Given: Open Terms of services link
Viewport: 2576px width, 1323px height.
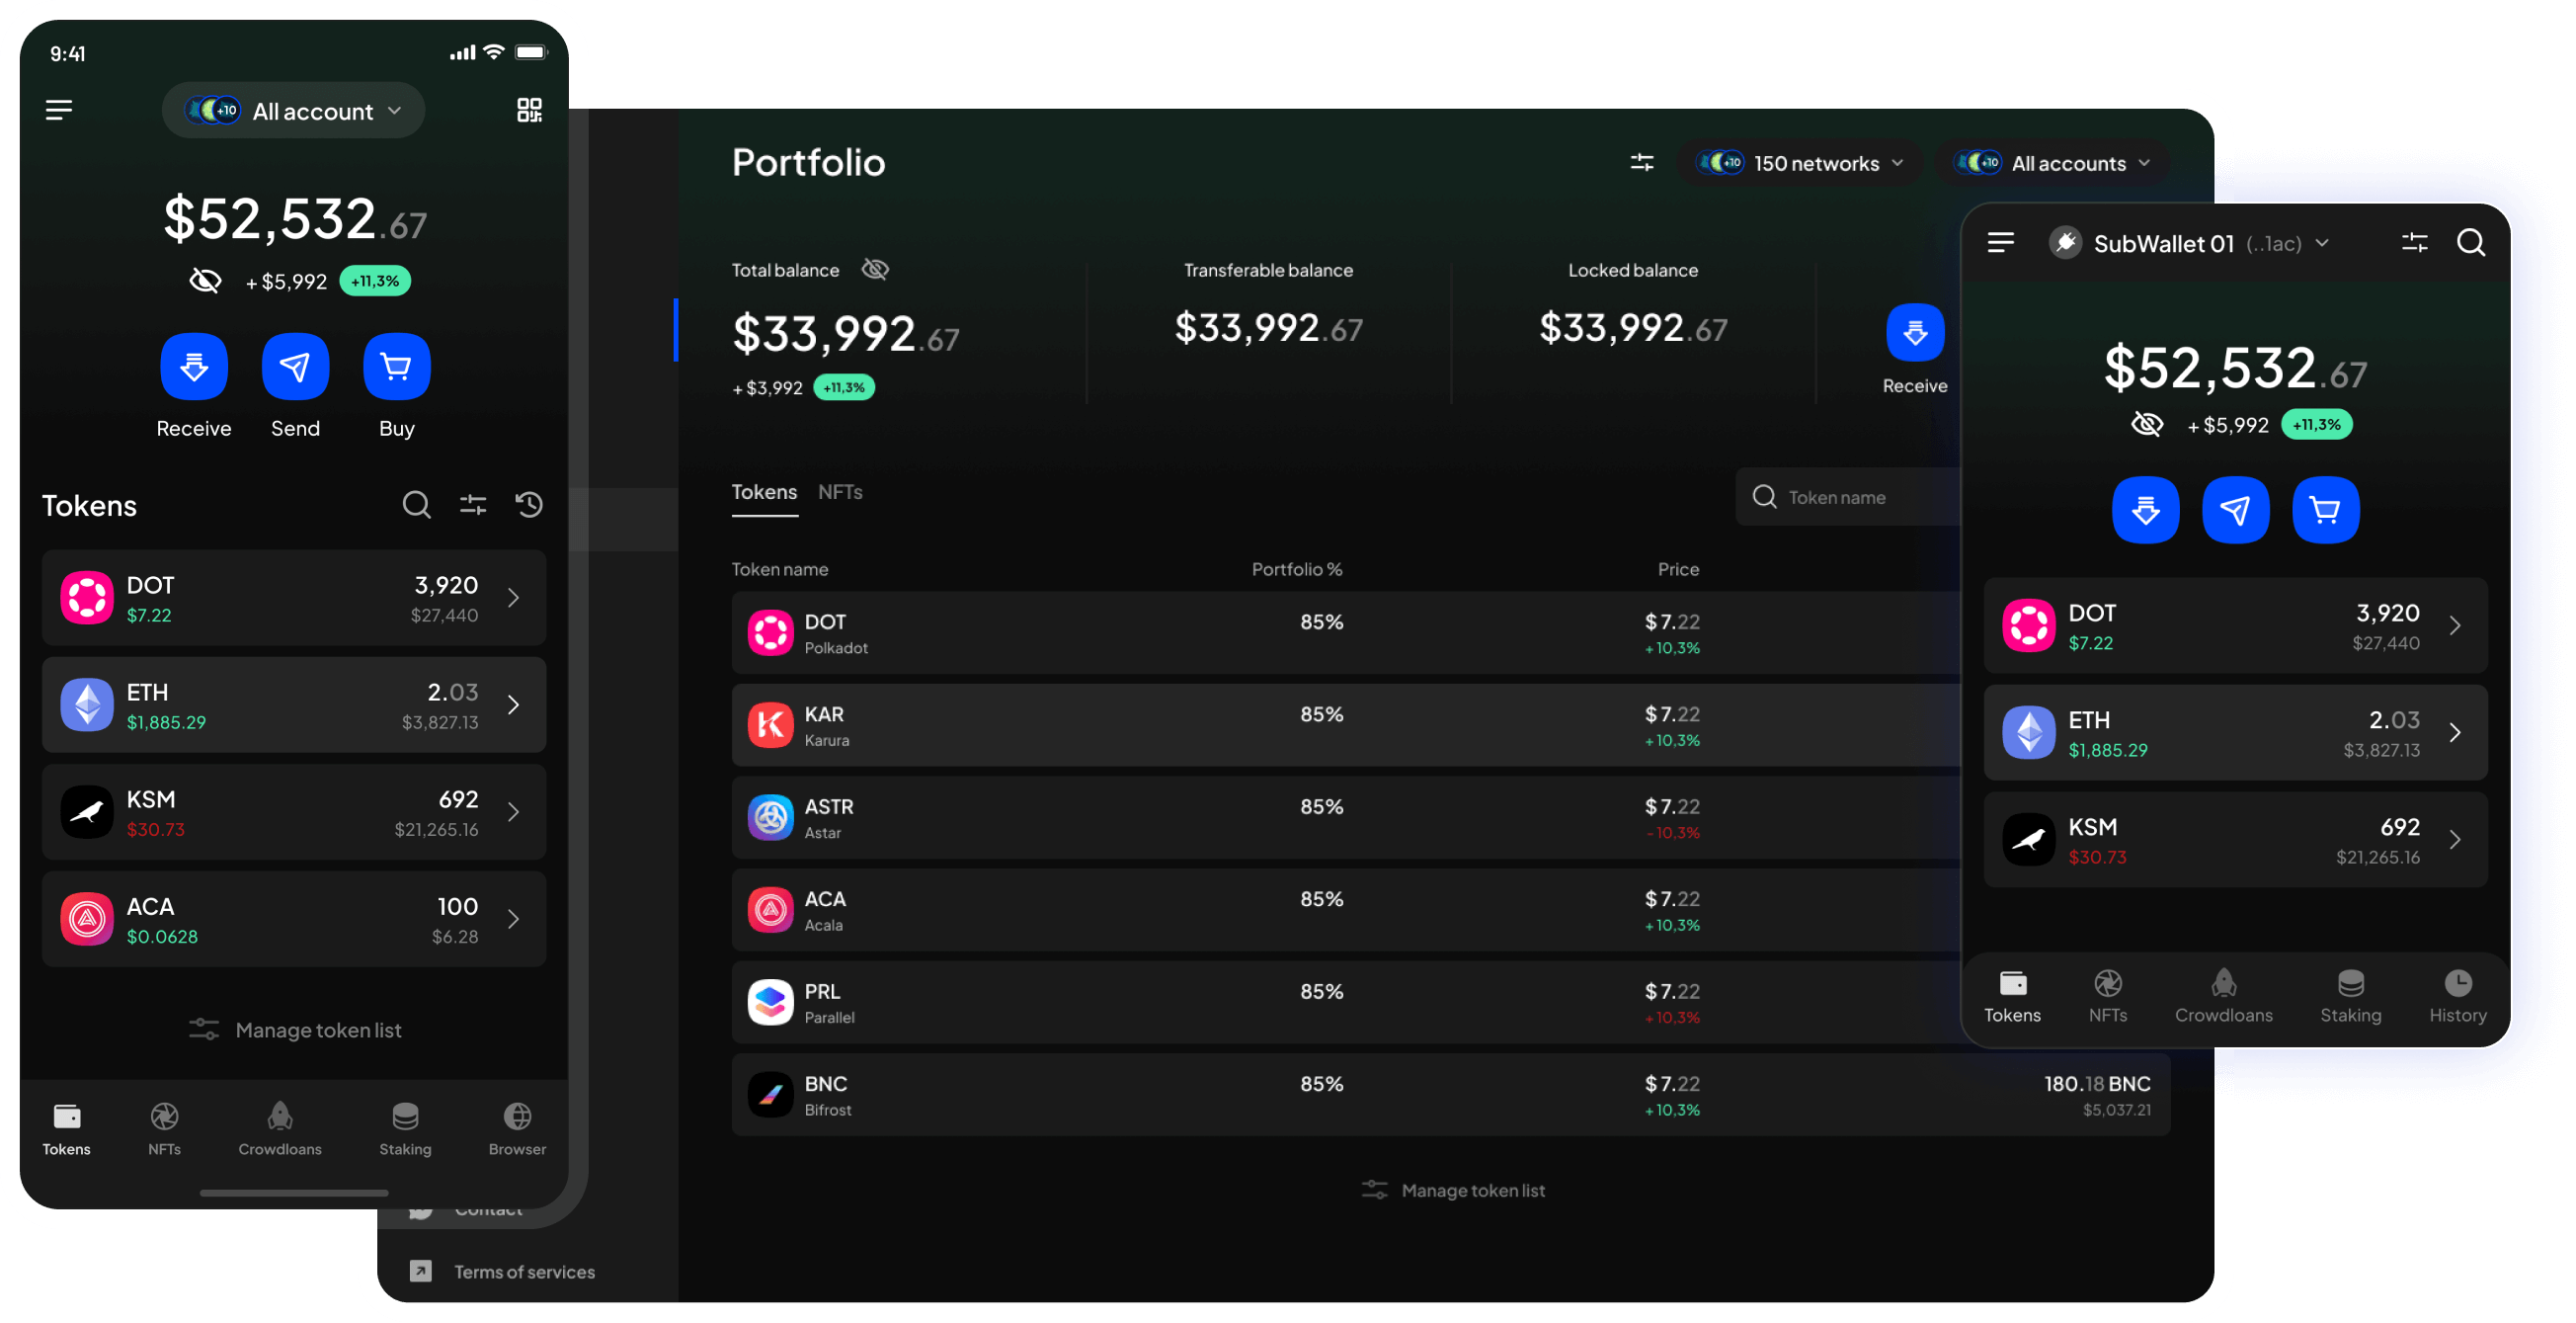Looking at the screenshot, I should 524,1272.
